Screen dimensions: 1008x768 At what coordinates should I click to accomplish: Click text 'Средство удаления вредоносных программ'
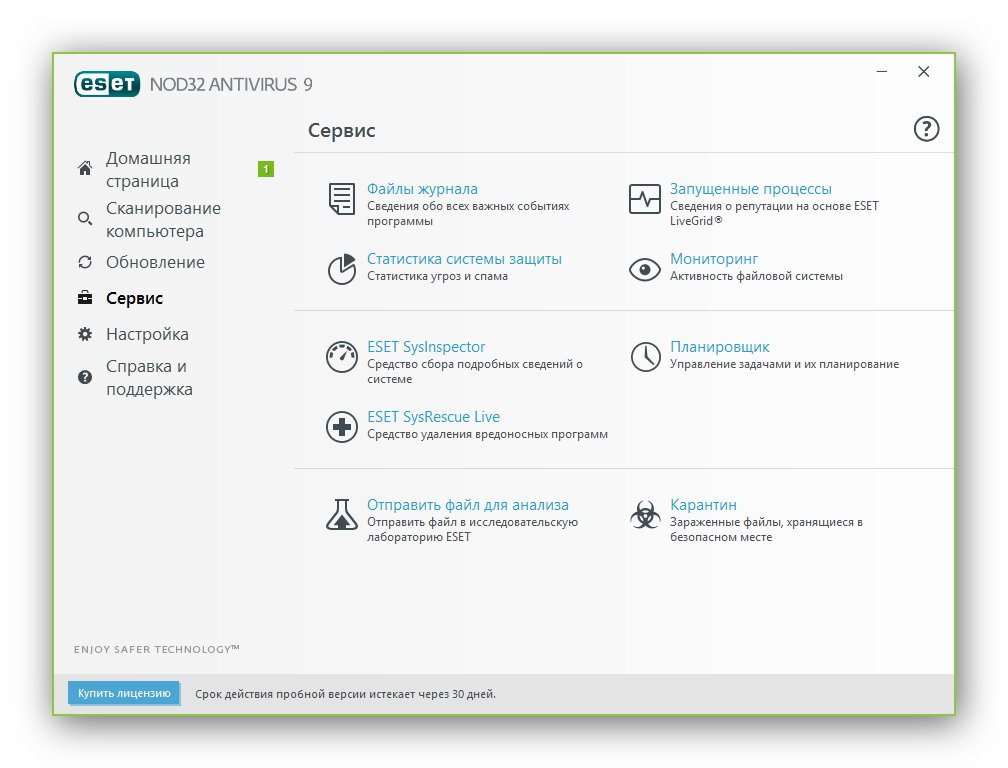[487, 434]
